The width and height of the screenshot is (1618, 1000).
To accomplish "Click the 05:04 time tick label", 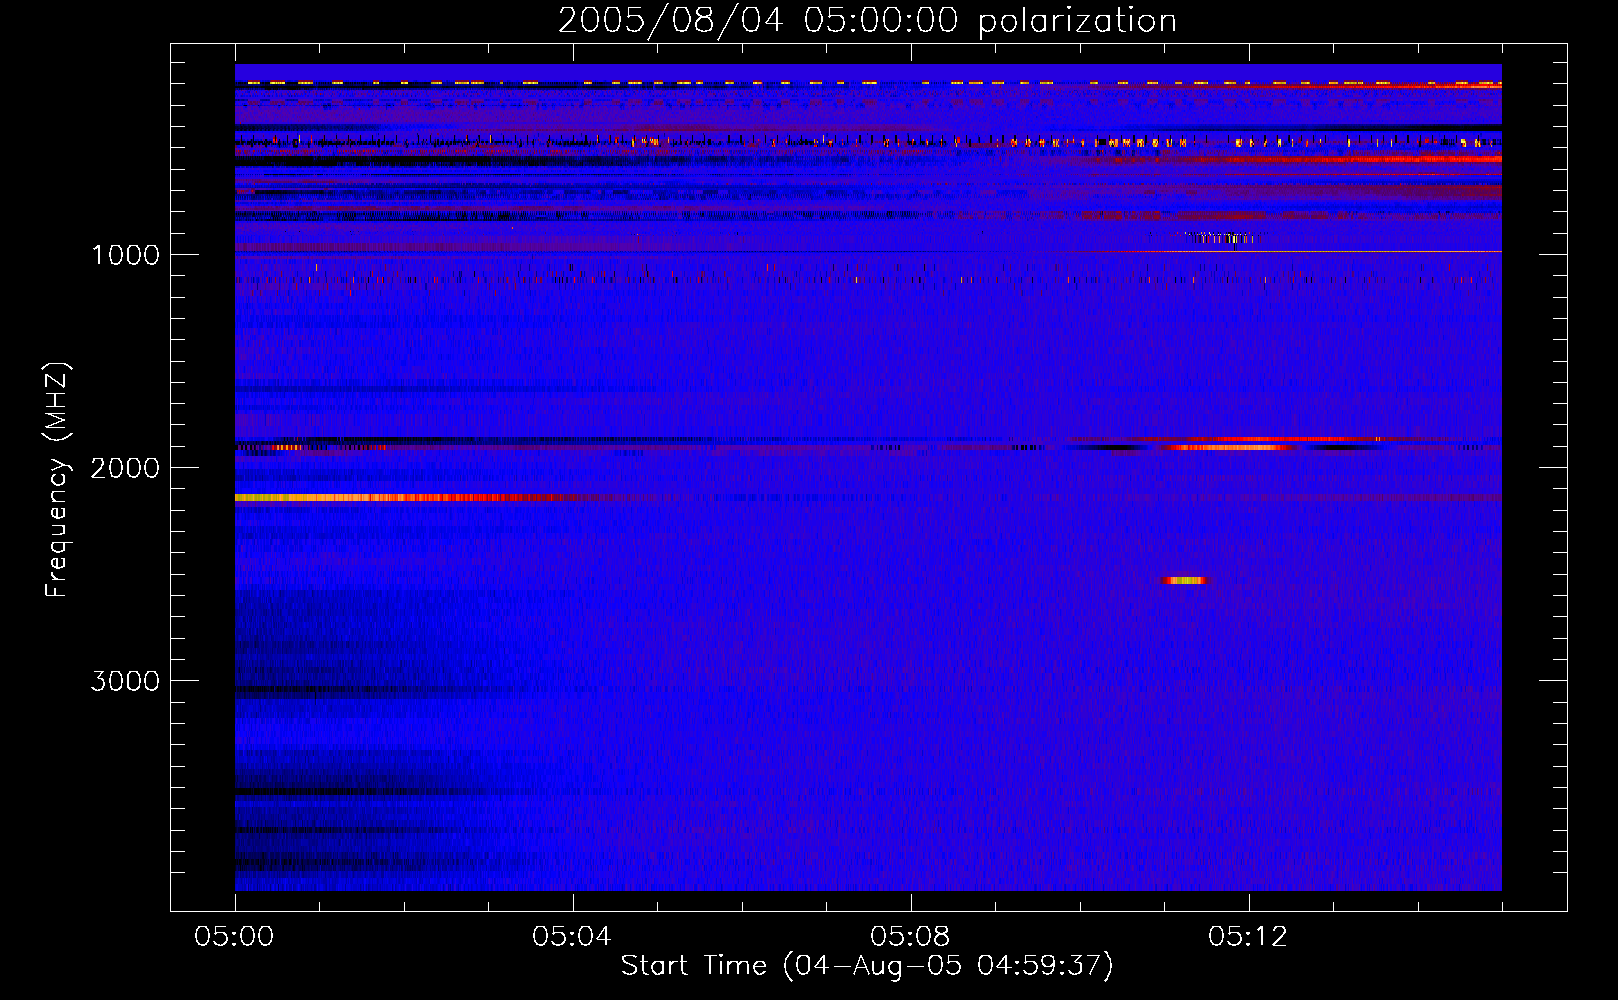I will (x=572, y=937).
